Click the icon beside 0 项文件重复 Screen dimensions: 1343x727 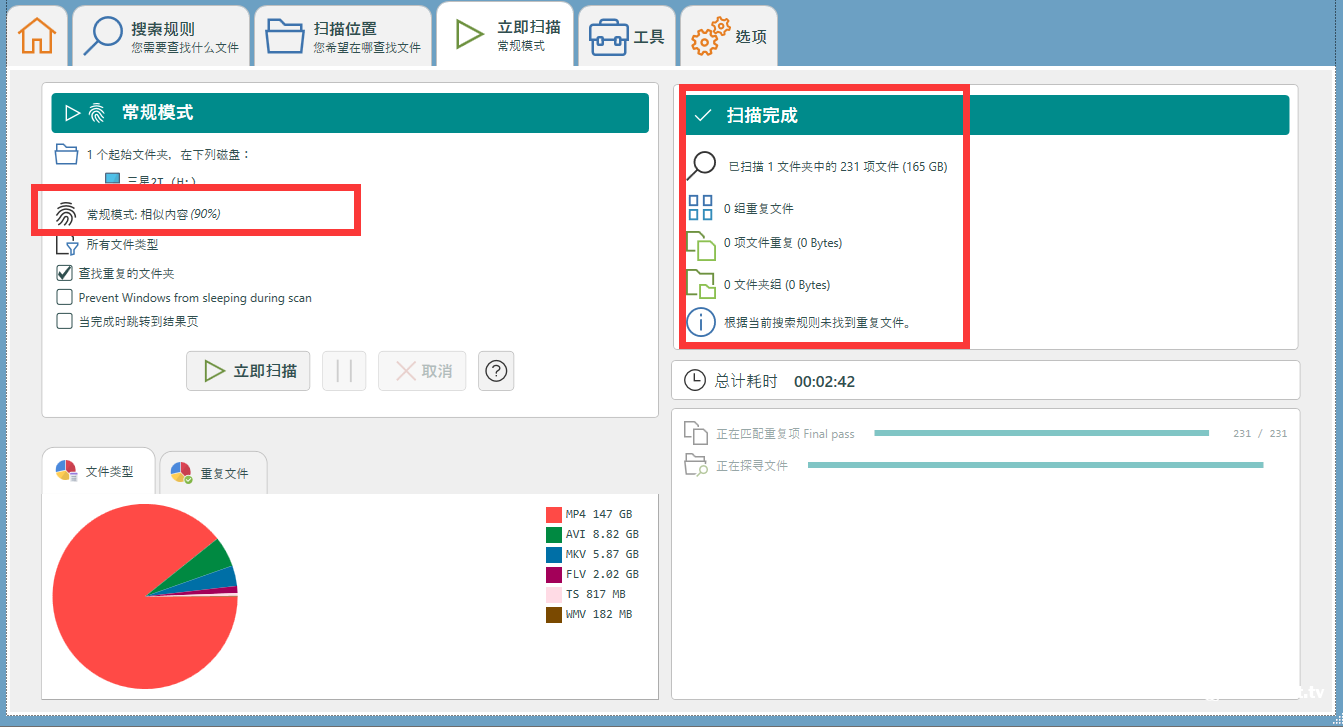(701, 244)
